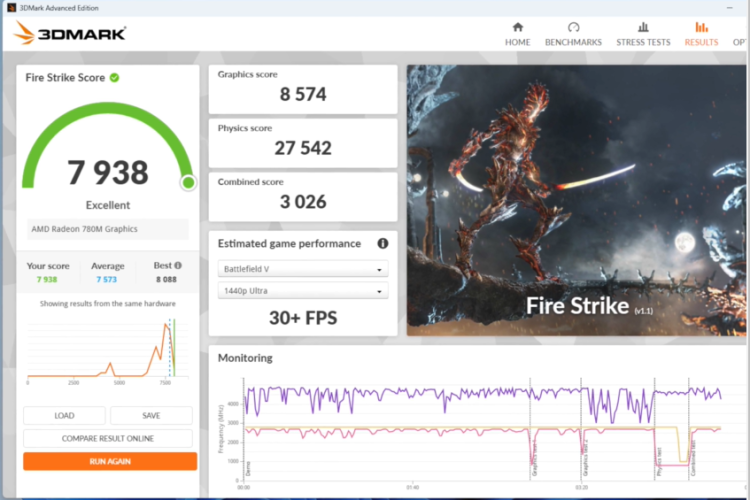
Task: Click the green score gauge end knob
Action: pyautogui.click(x=188, y=182)
